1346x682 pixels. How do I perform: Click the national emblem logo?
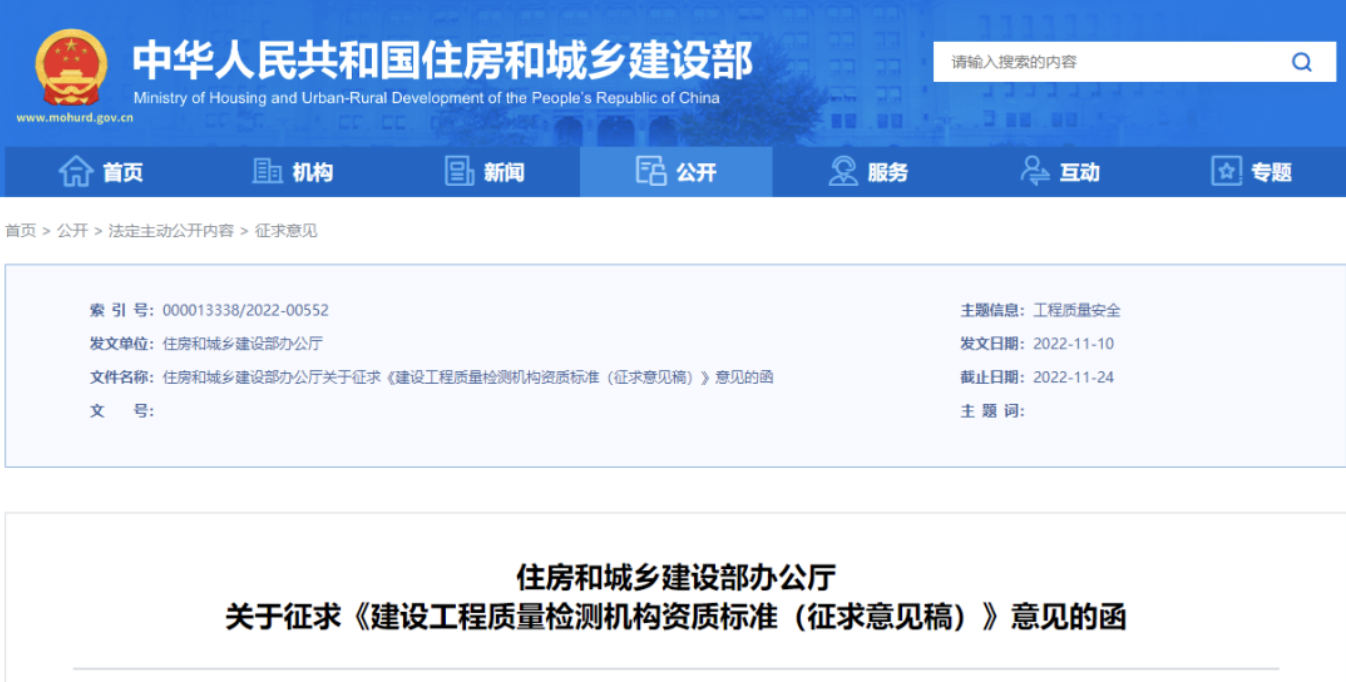[71, 67]
